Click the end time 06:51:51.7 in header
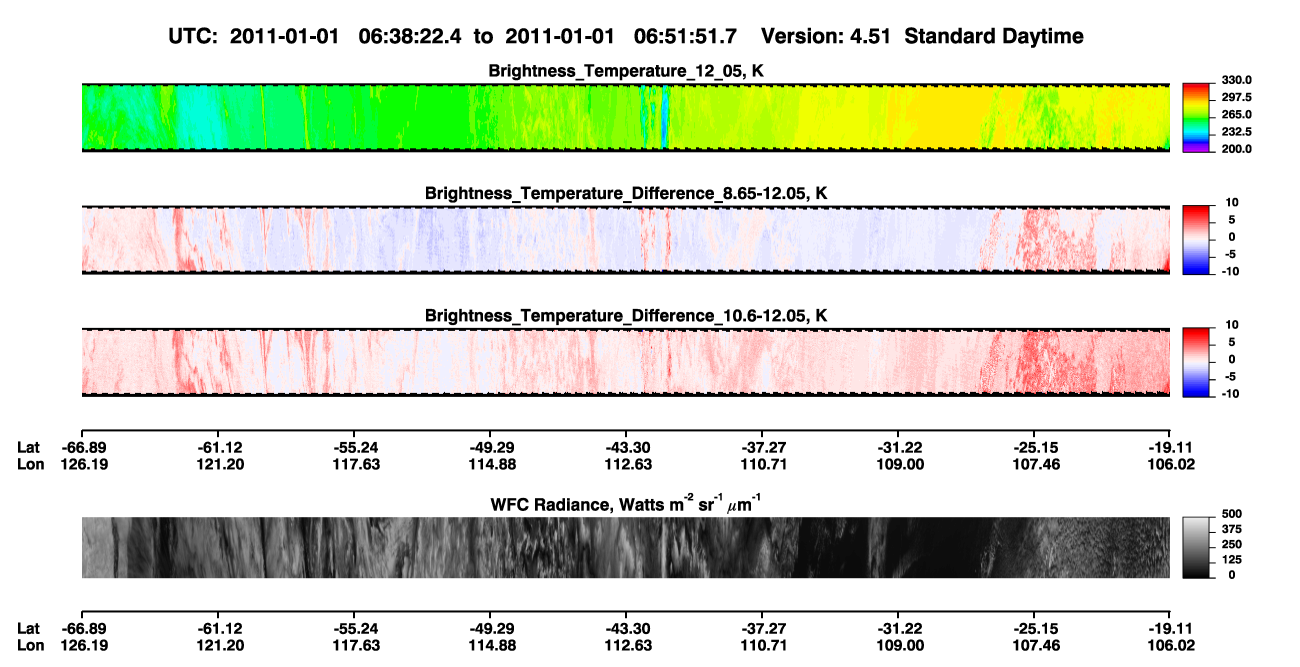The image size is (1300, 667). click(685, 37)
